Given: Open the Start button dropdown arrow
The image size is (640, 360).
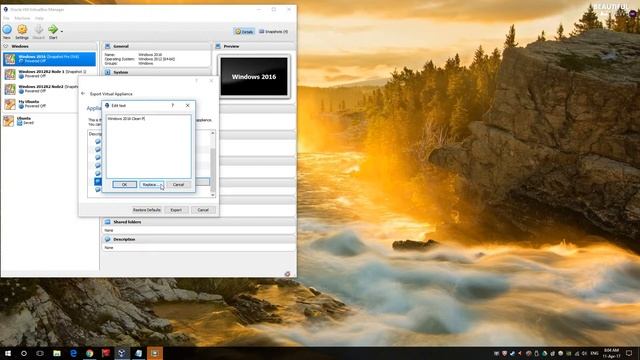Looking at the screenshot, I should pos(62,31).
